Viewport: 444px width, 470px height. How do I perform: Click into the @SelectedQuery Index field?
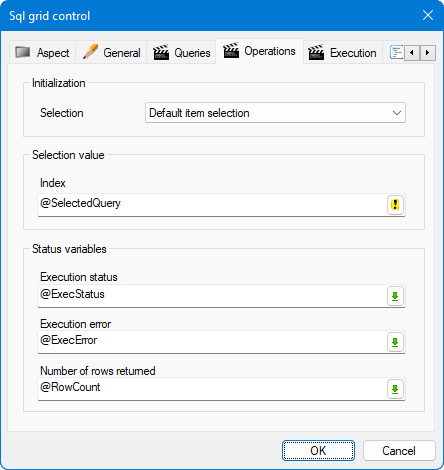[x=212, y=205]
